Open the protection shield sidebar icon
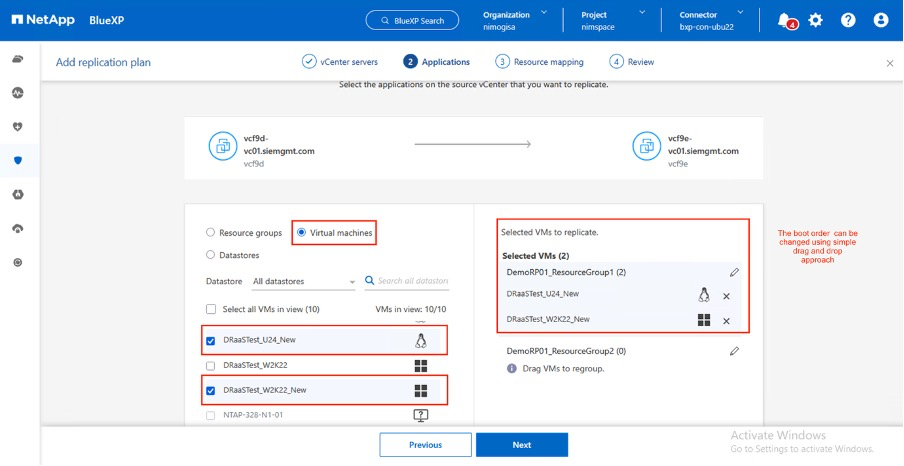 18,160
